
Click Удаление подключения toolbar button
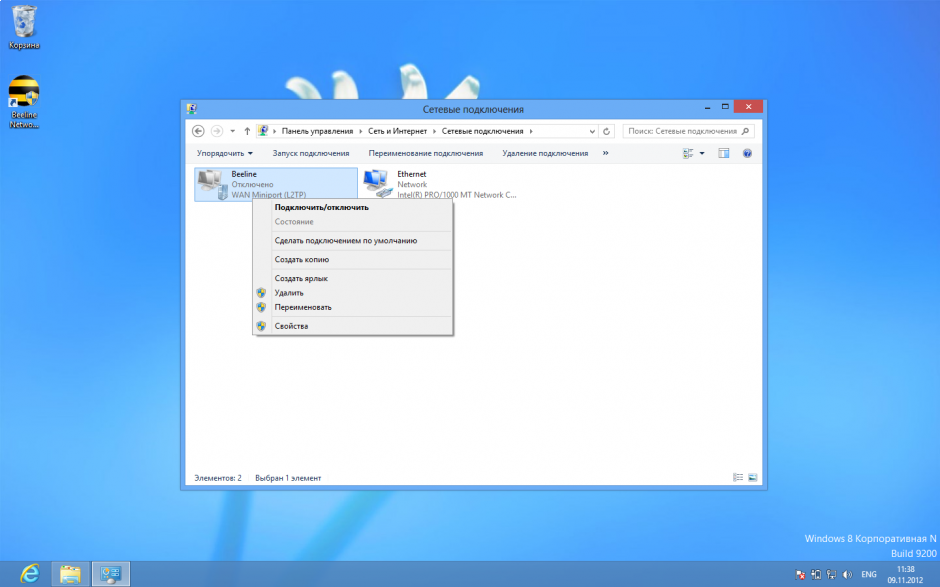545,153
